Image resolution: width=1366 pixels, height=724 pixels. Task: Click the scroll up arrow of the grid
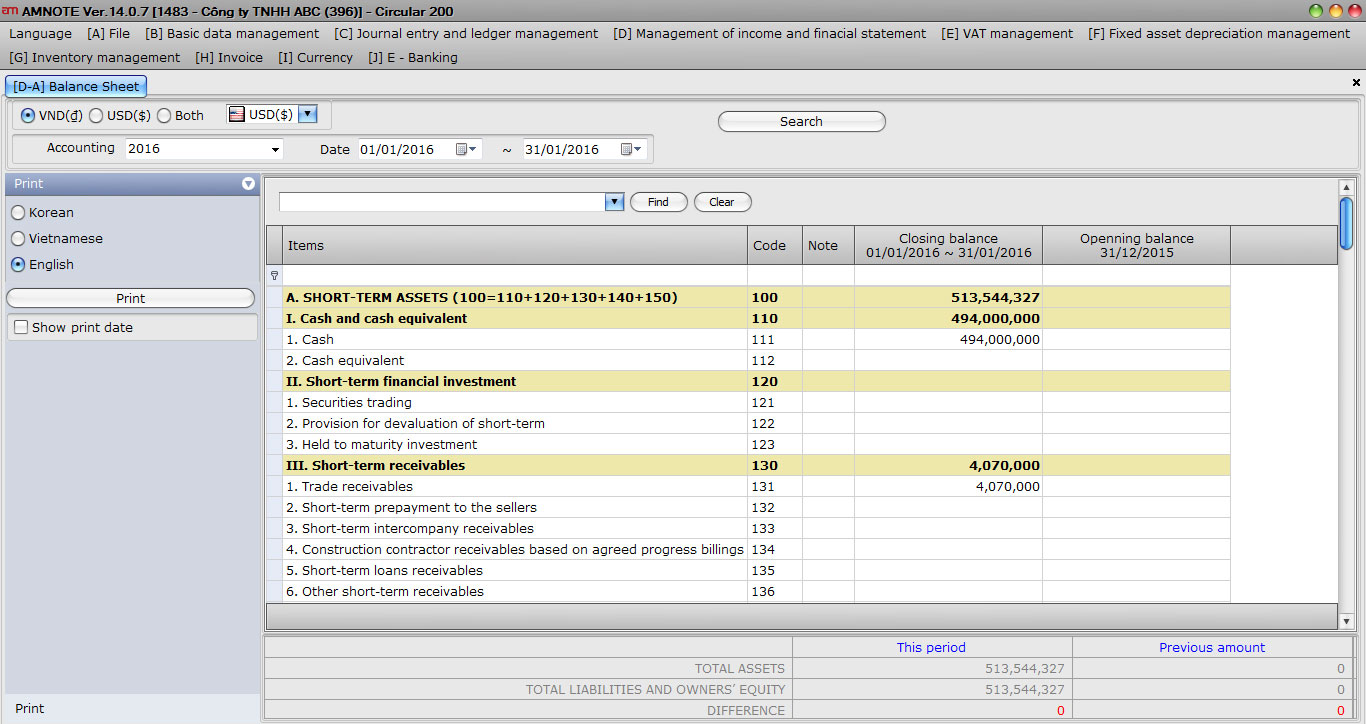pos(1346,188)
